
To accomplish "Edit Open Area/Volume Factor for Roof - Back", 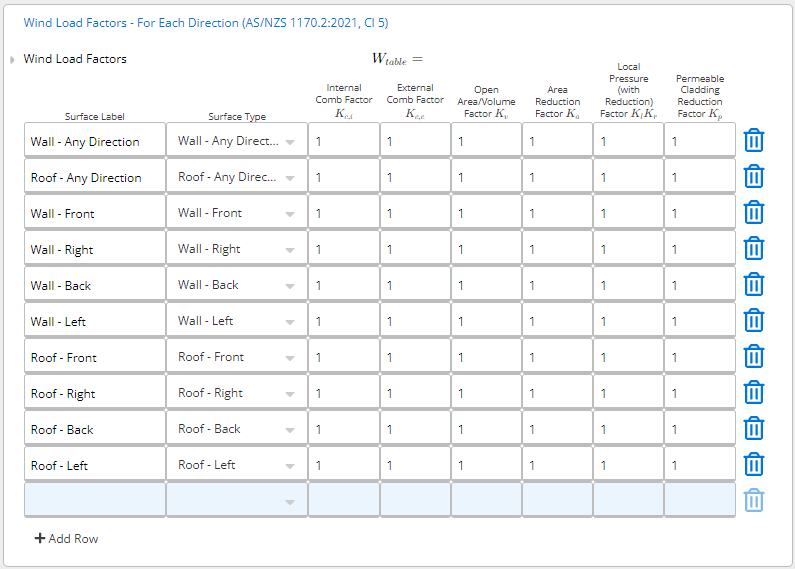I will tap(486, 428).
